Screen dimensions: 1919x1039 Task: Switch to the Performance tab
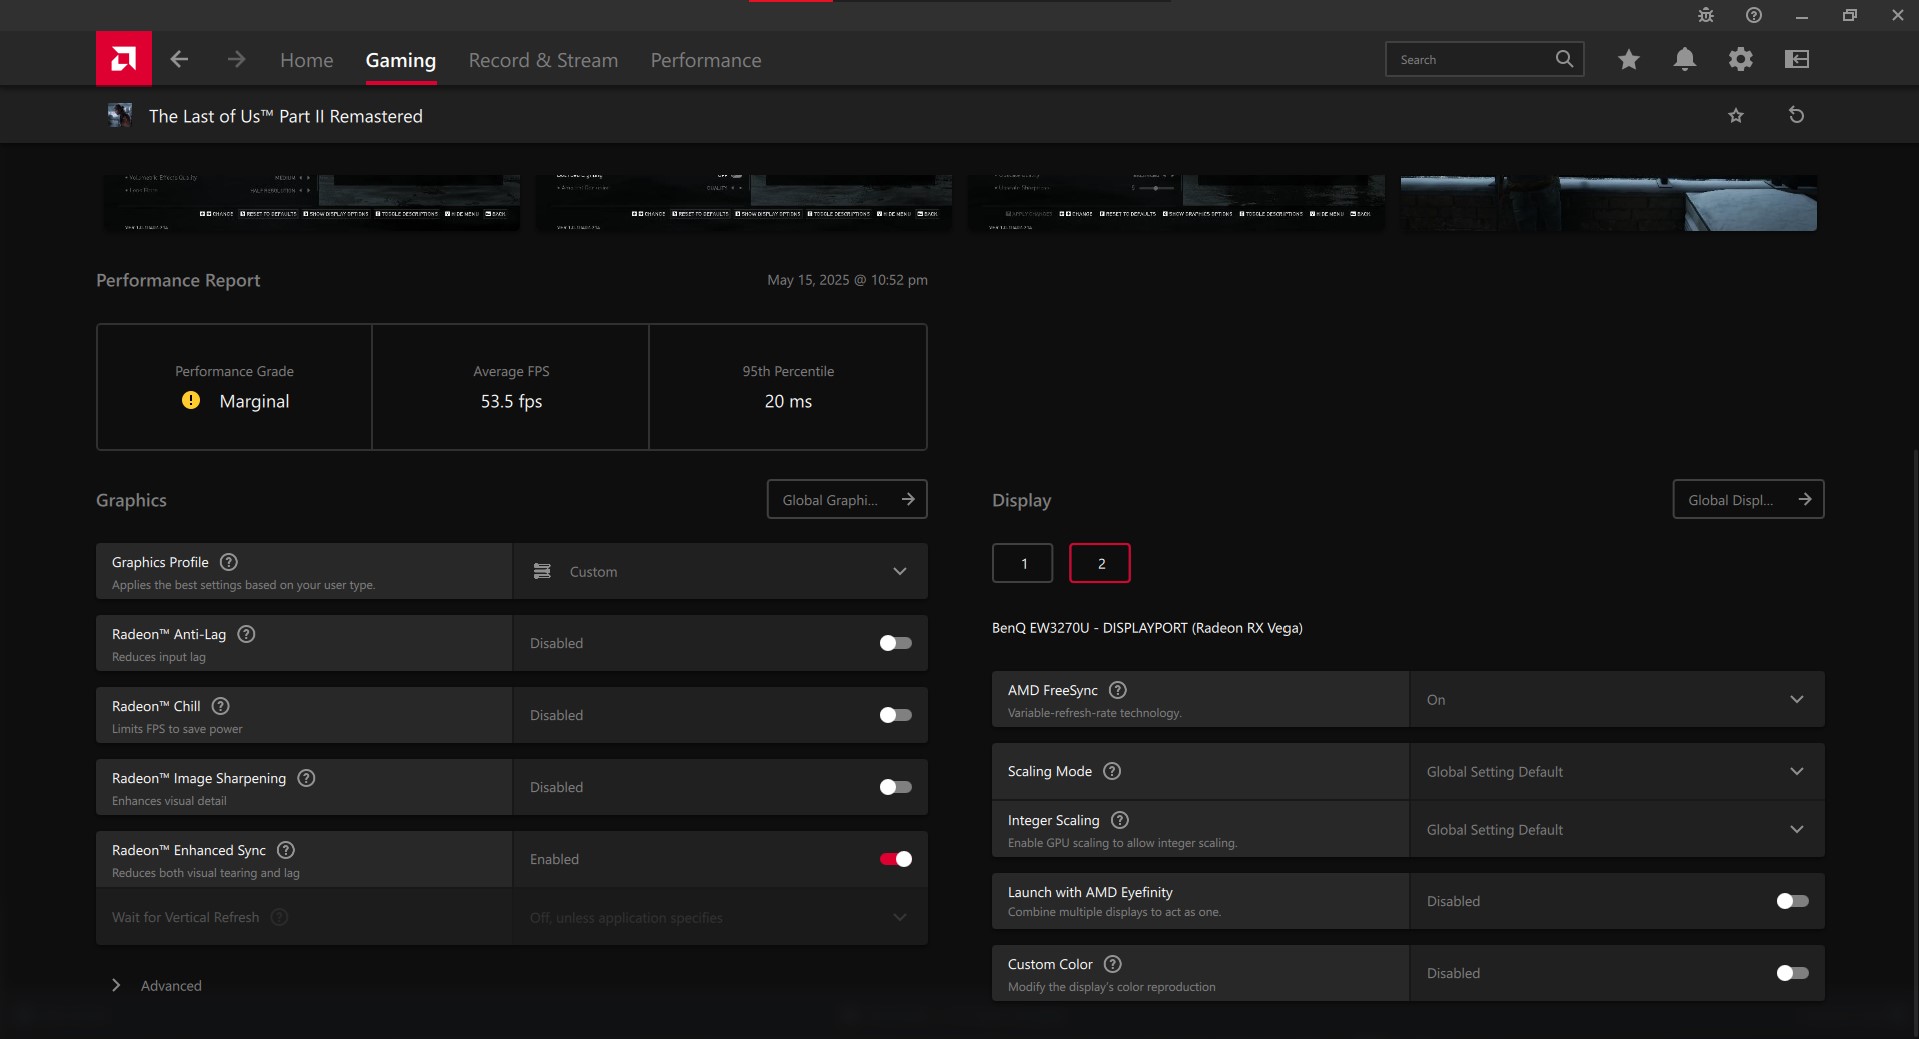point(706,60)
